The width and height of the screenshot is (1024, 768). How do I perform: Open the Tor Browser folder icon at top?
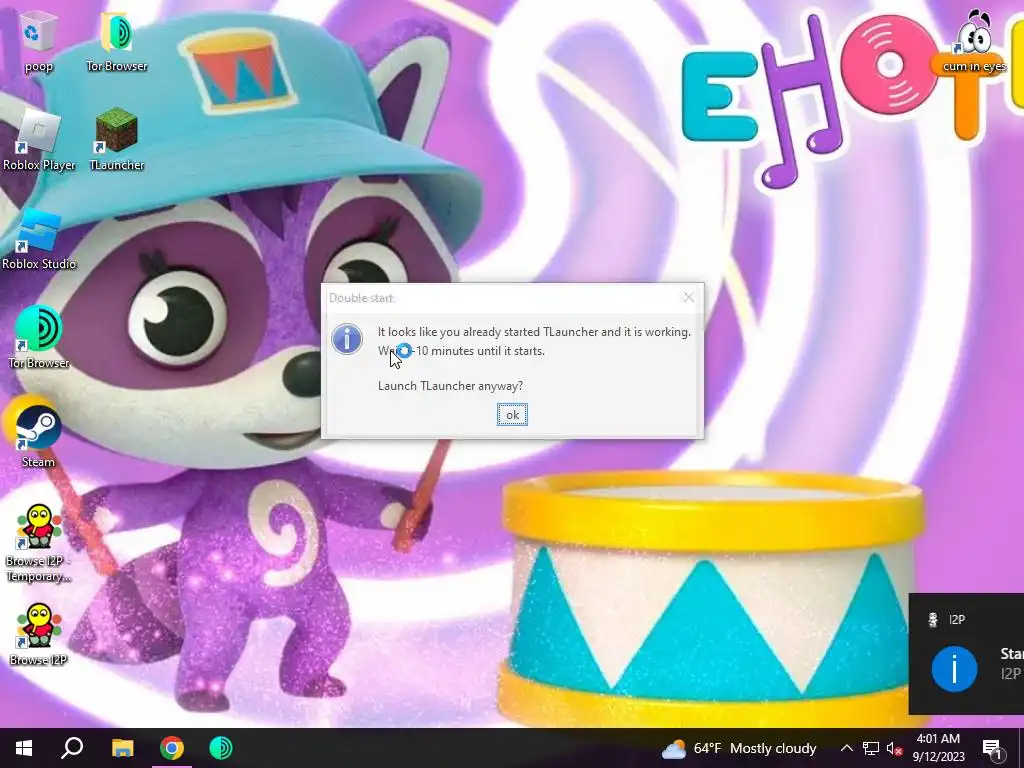coord(116,40)
